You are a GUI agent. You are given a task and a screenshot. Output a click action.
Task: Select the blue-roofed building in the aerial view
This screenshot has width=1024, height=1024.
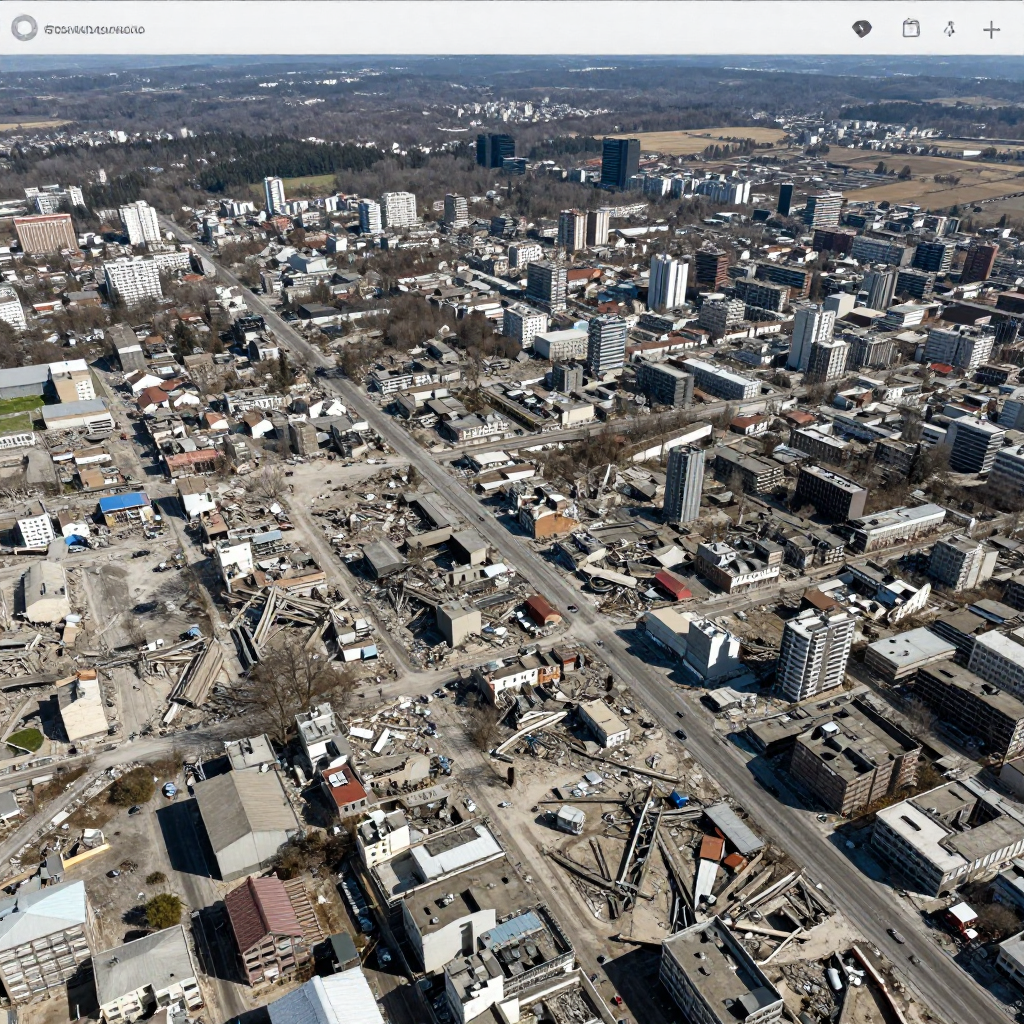(x=124, y=503)
